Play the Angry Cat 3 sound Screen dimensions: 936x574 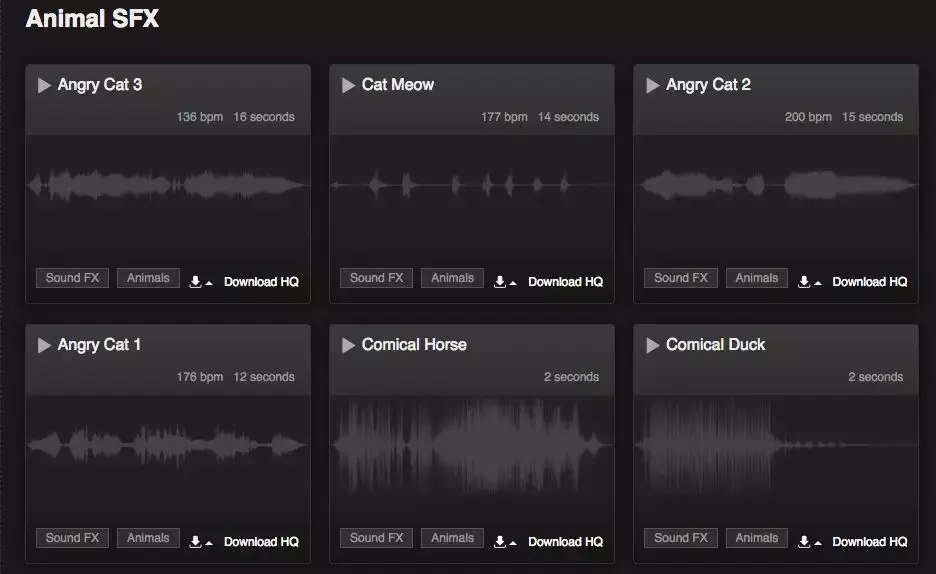pyautogui.click(x=44, y=85)
